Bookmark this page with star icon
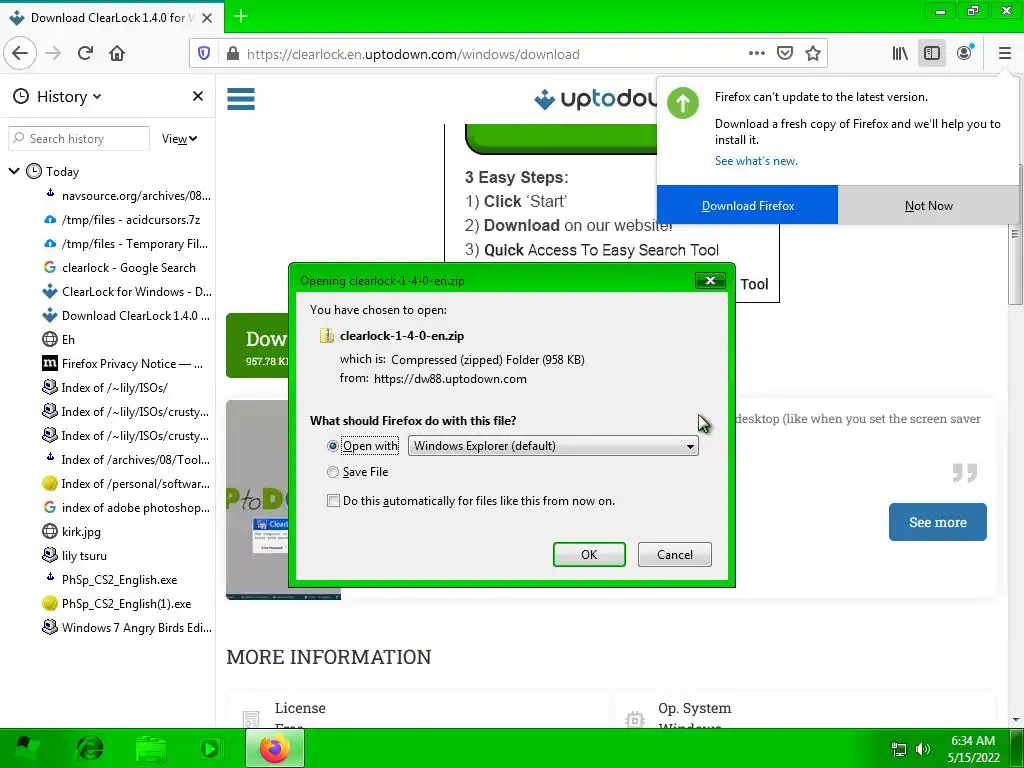 pyautogui.click(x=812, y=54)
